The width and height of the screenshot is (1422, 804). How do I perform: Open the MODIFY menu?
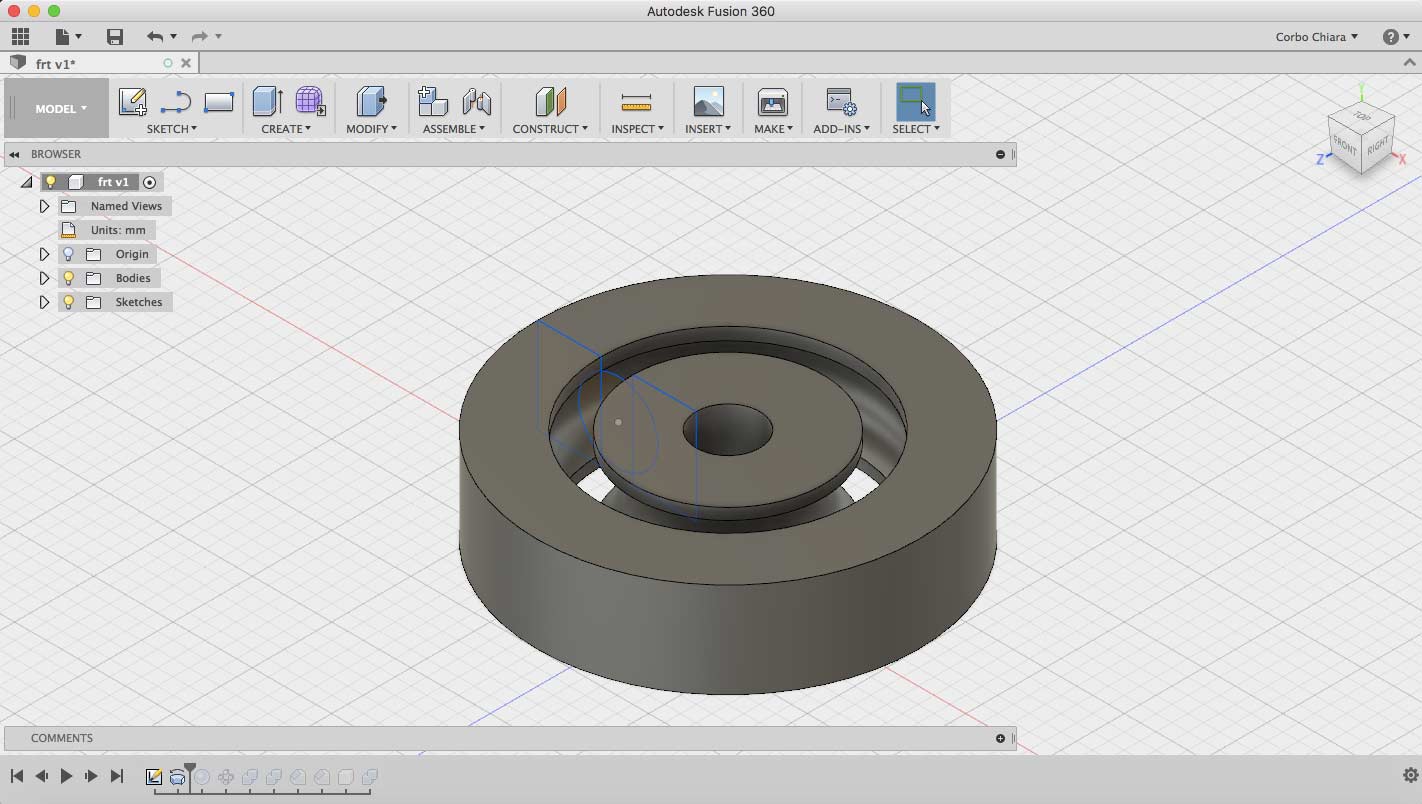click(371, 128)
